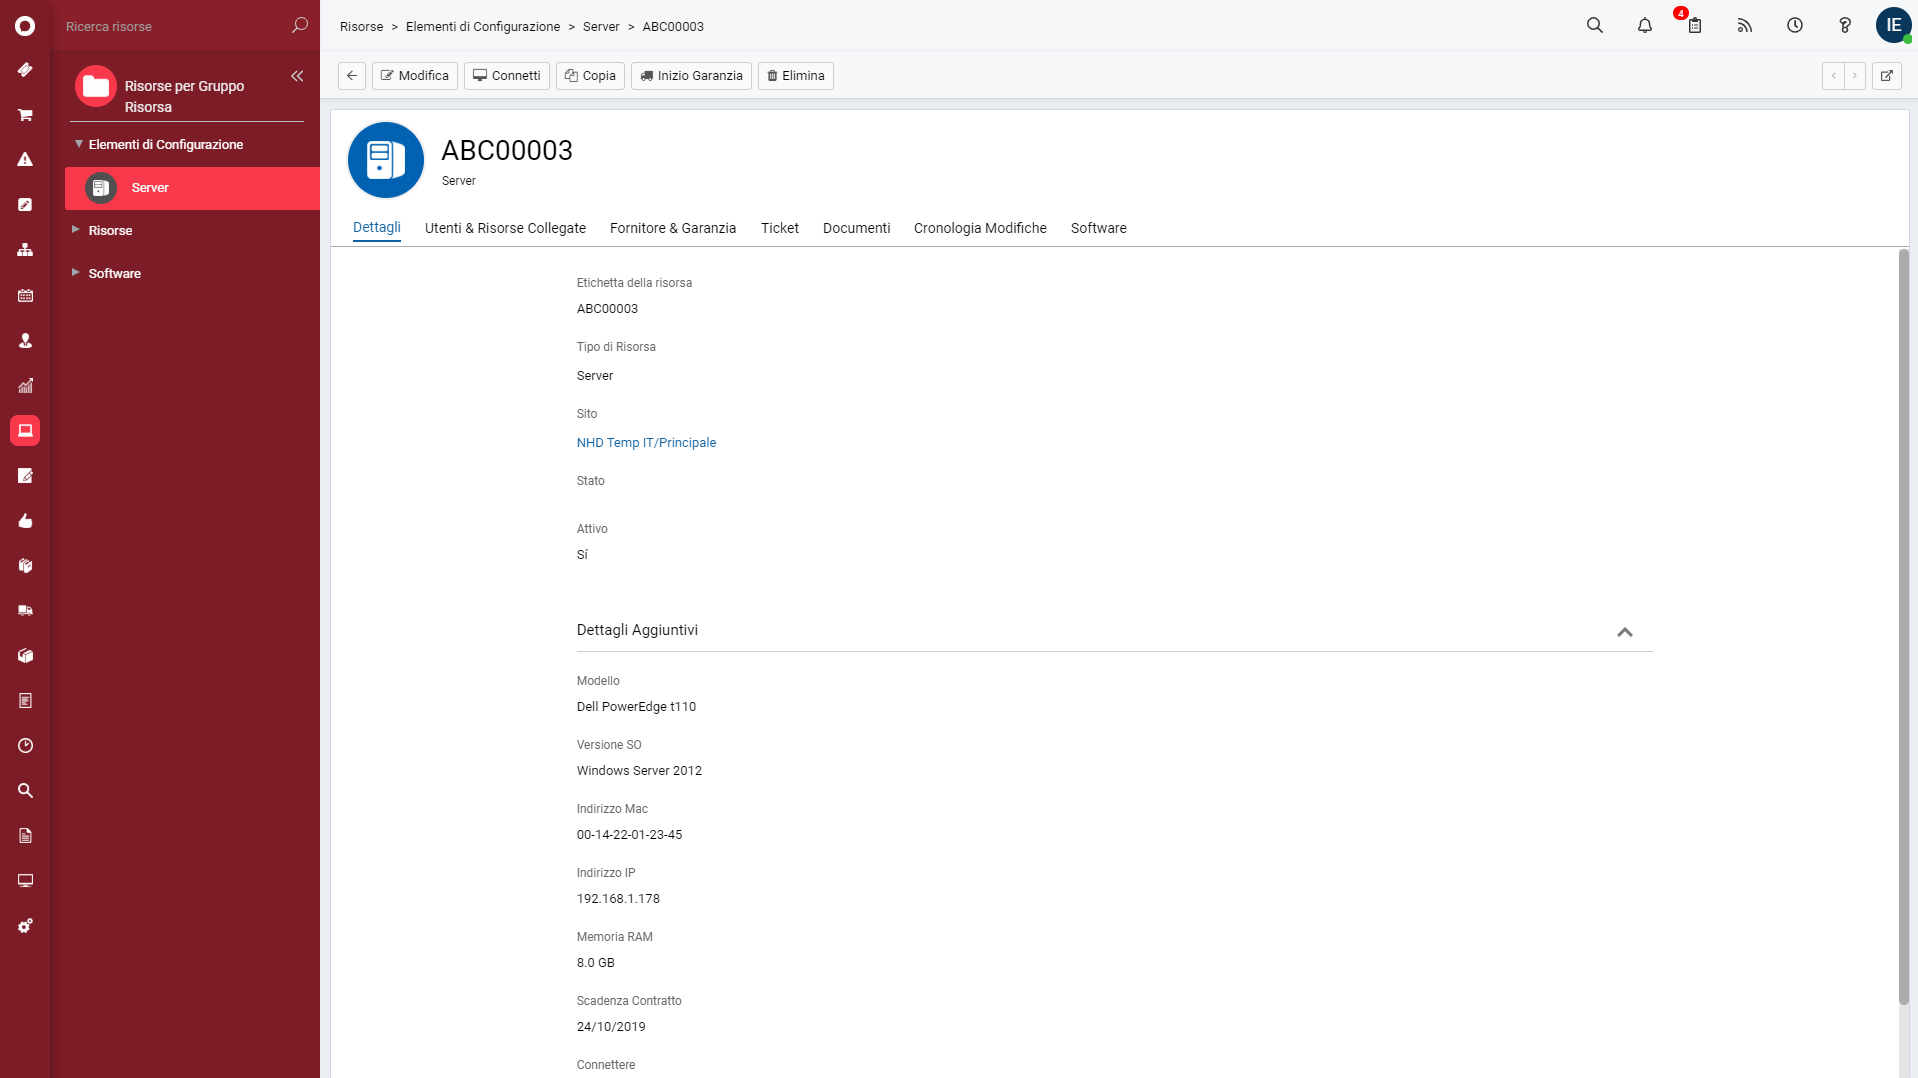This screenshot has width=1918, height=1078.
Task: Go to previous record arrow
Action: click(1833, 76)
